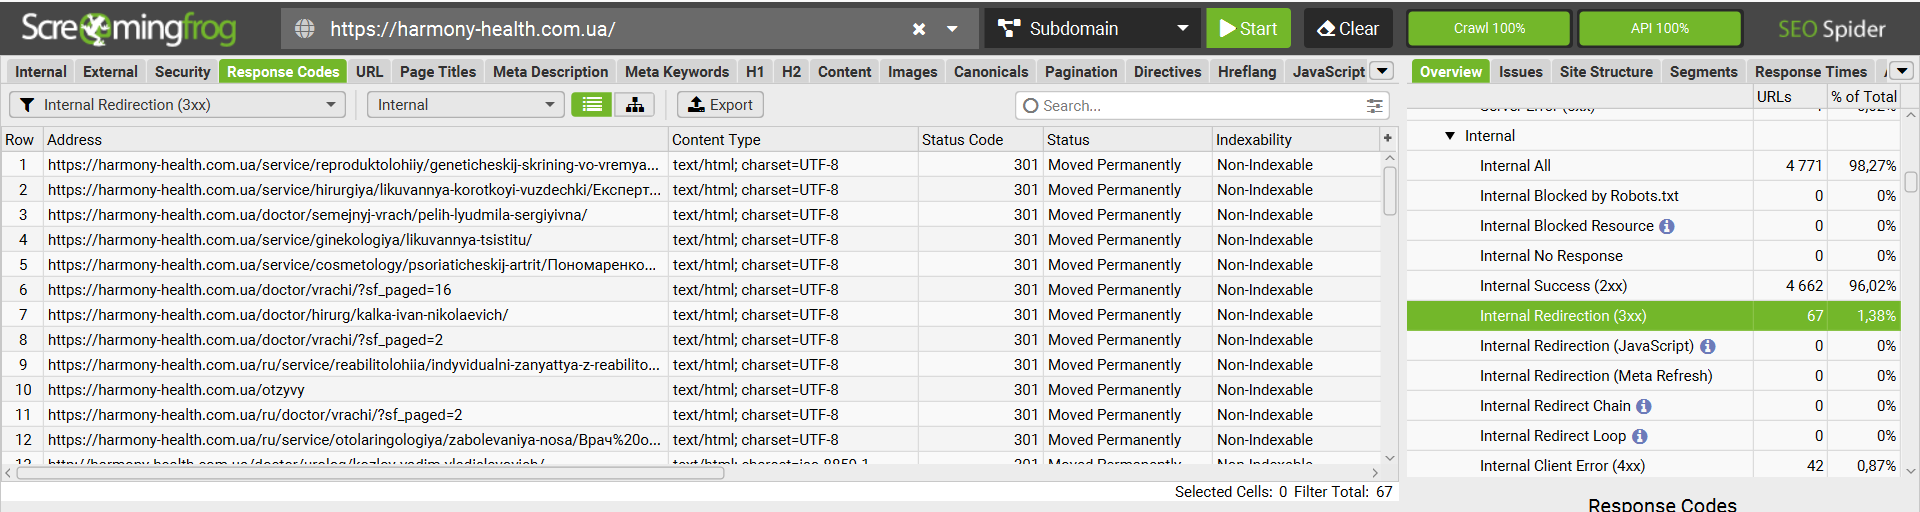
Task: Switch to the Page Titles tab
Action: (x=438, y=72)
